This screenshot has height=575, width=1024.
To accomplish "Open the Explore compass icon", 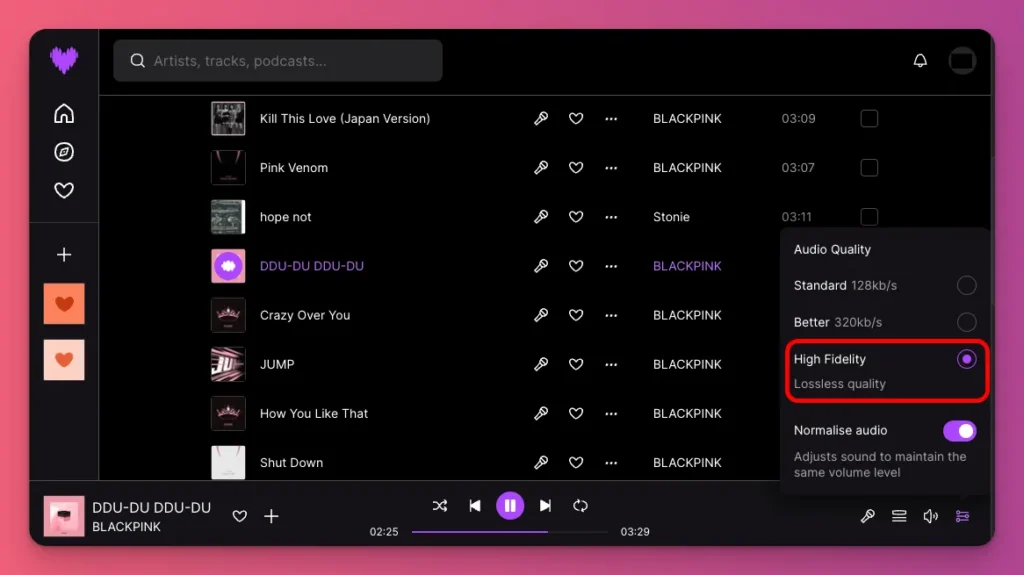I will [x=64, y=152].
